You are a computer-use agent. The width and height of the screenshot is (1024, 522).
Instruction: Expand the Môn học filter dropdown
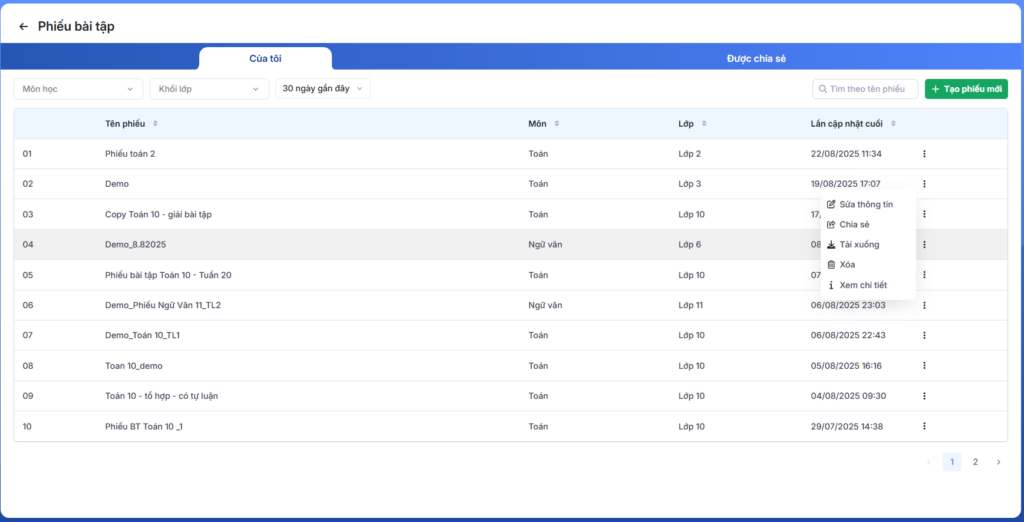click(x=79, y=89)
